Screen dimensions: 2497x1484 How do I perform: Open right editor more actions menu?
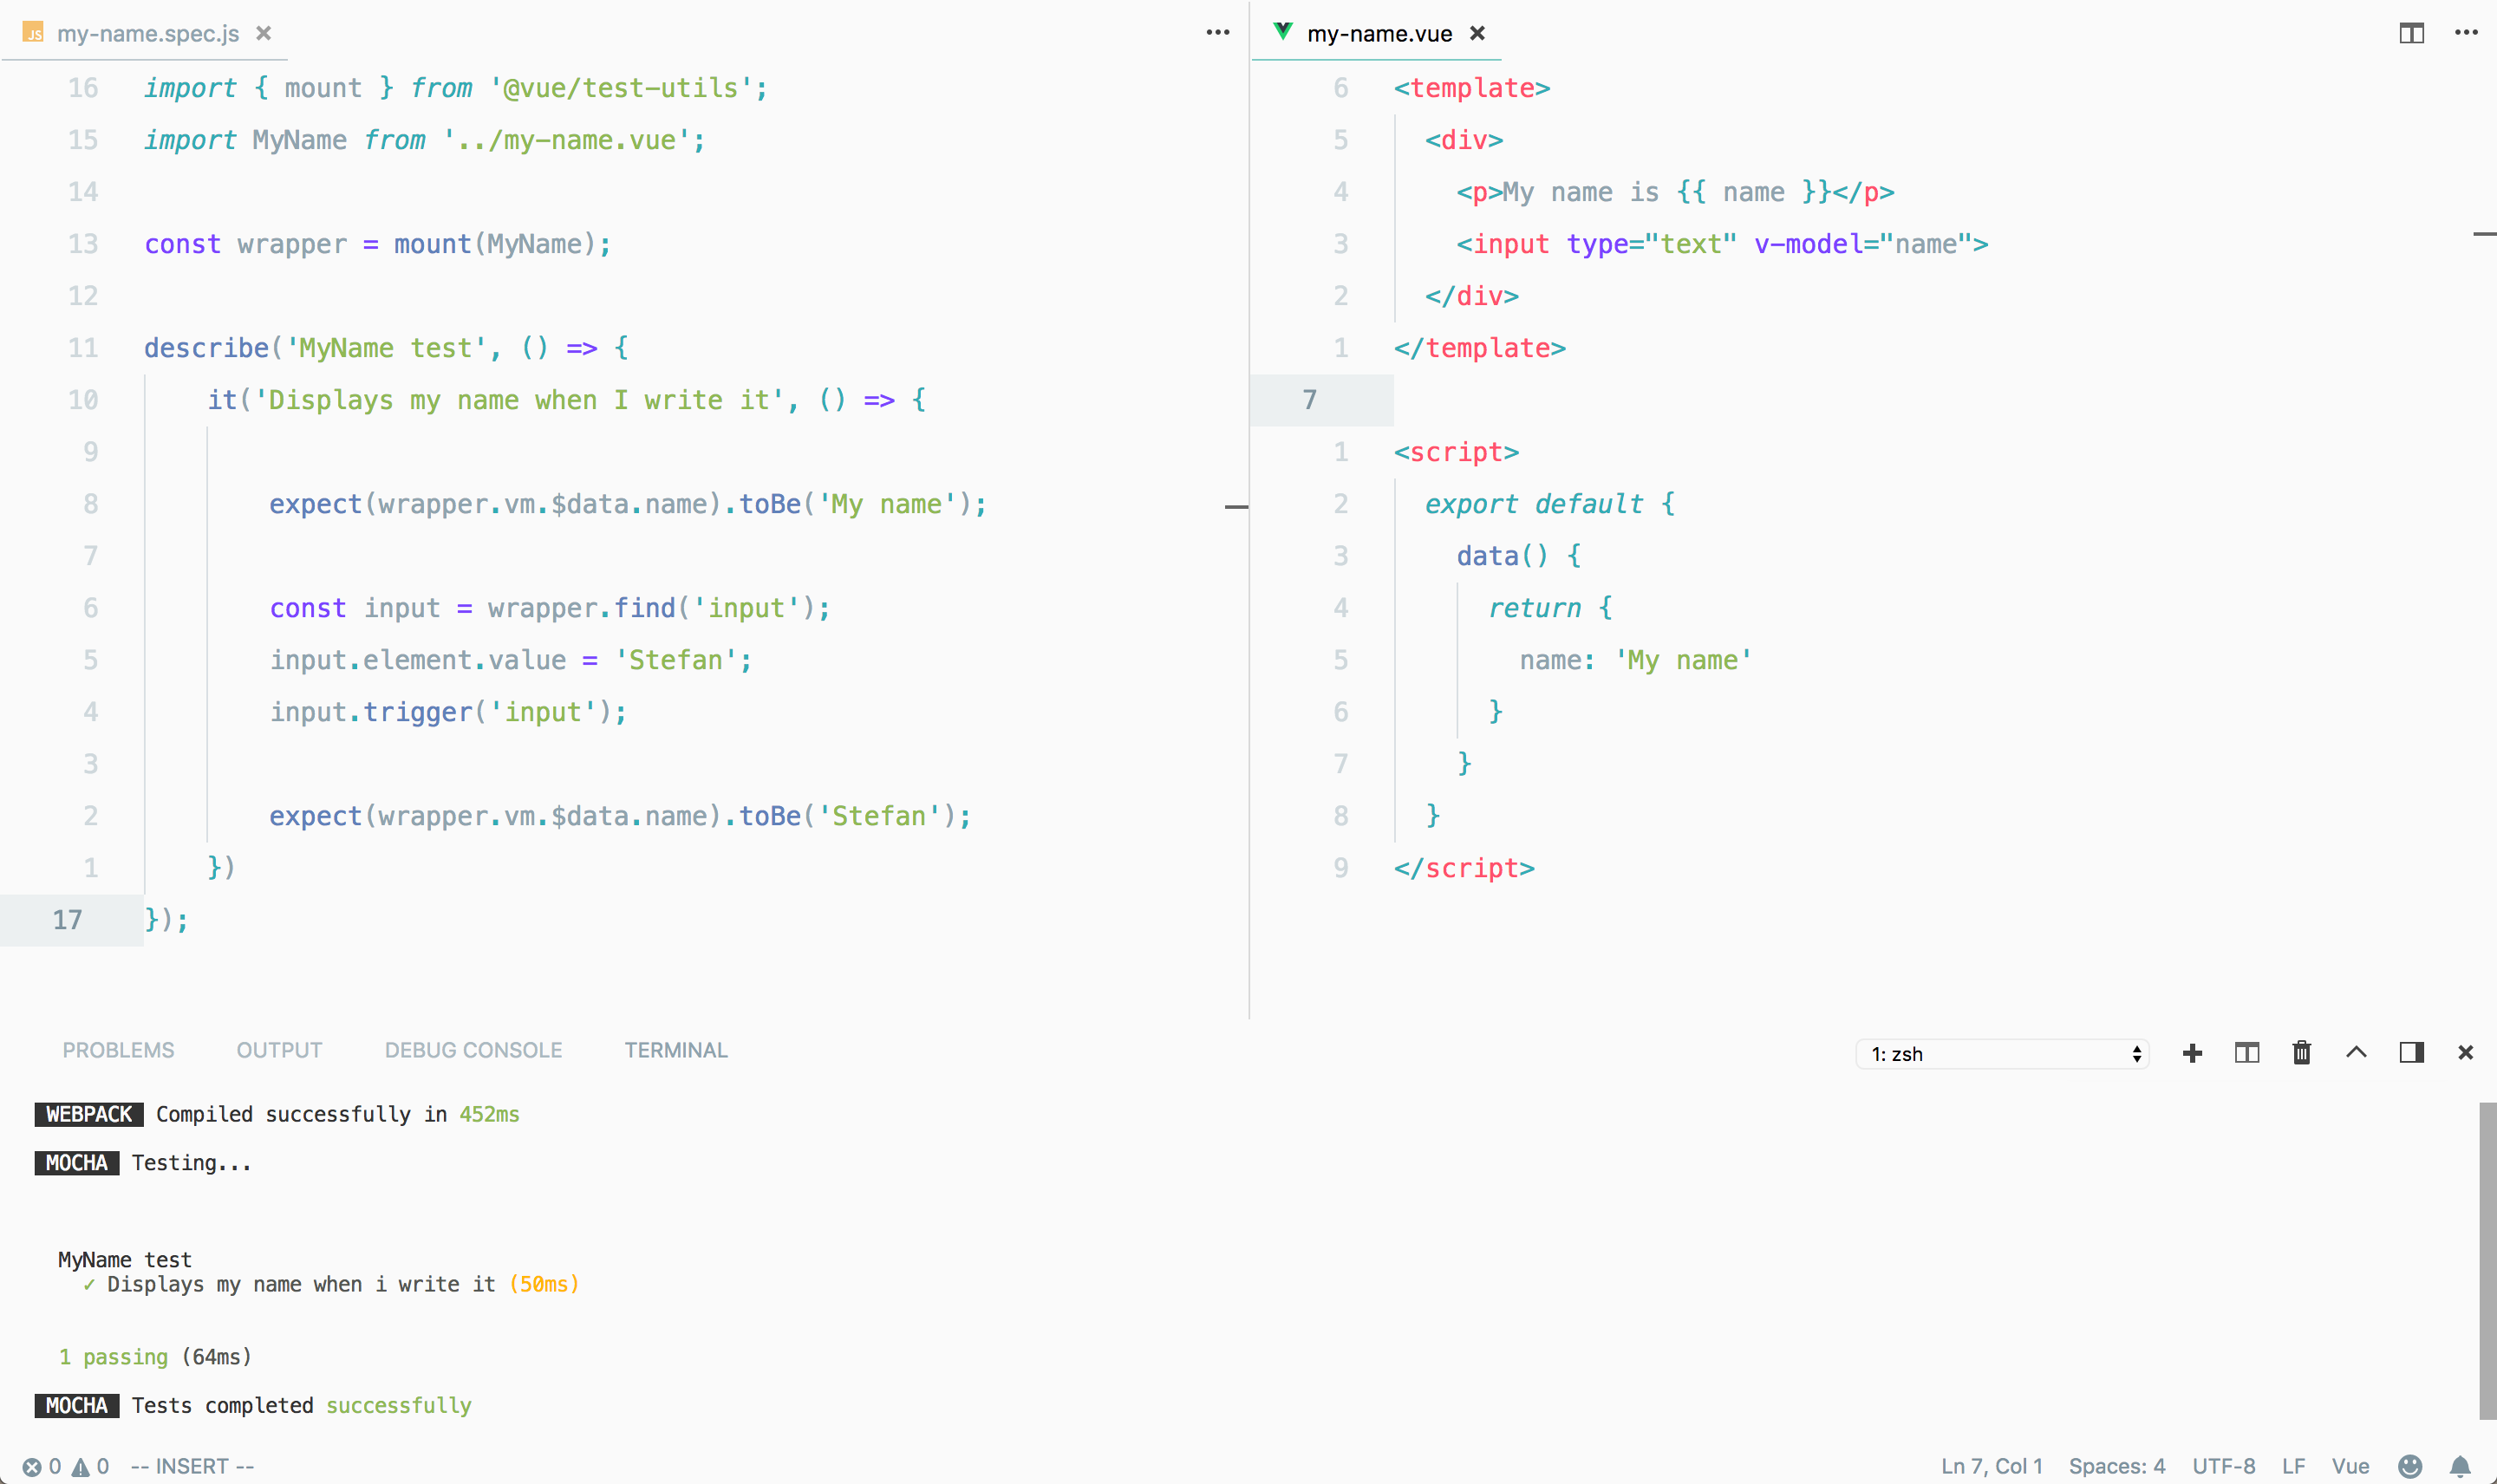(2466, 33)
